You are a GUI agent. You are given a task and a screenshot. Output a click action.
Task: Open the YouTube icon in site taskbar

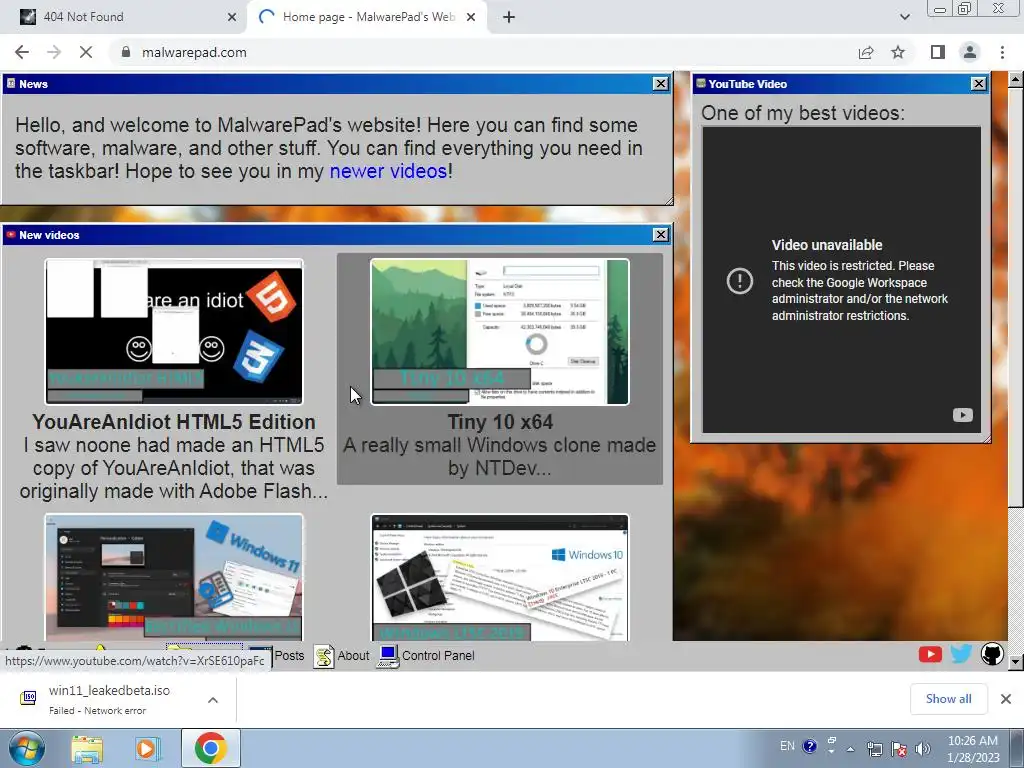point(930,654)
